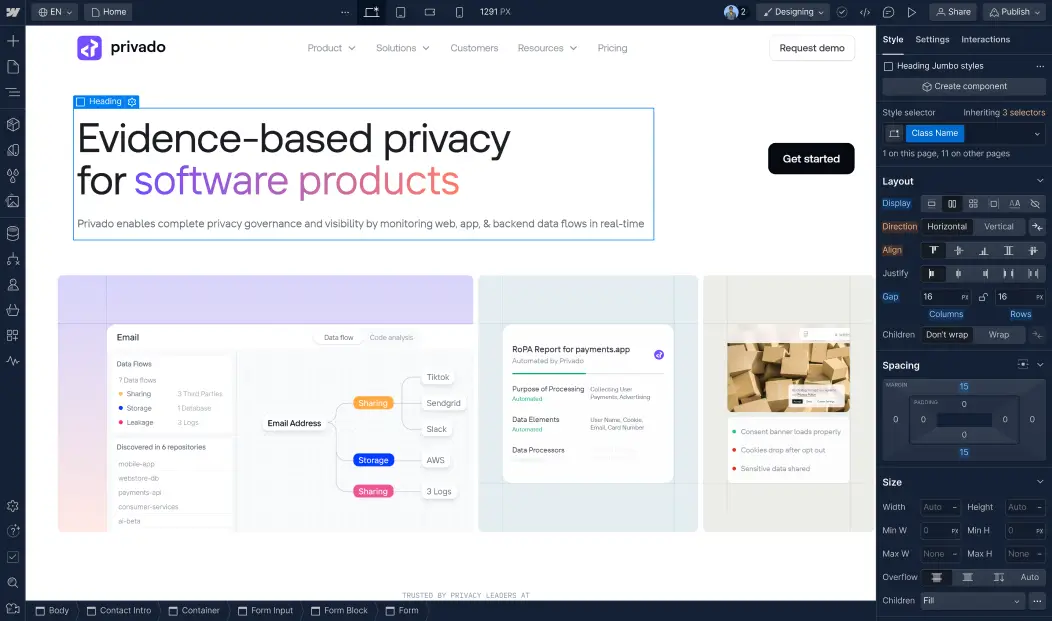Choose Horizontal flex direction

tap(947, 227)
